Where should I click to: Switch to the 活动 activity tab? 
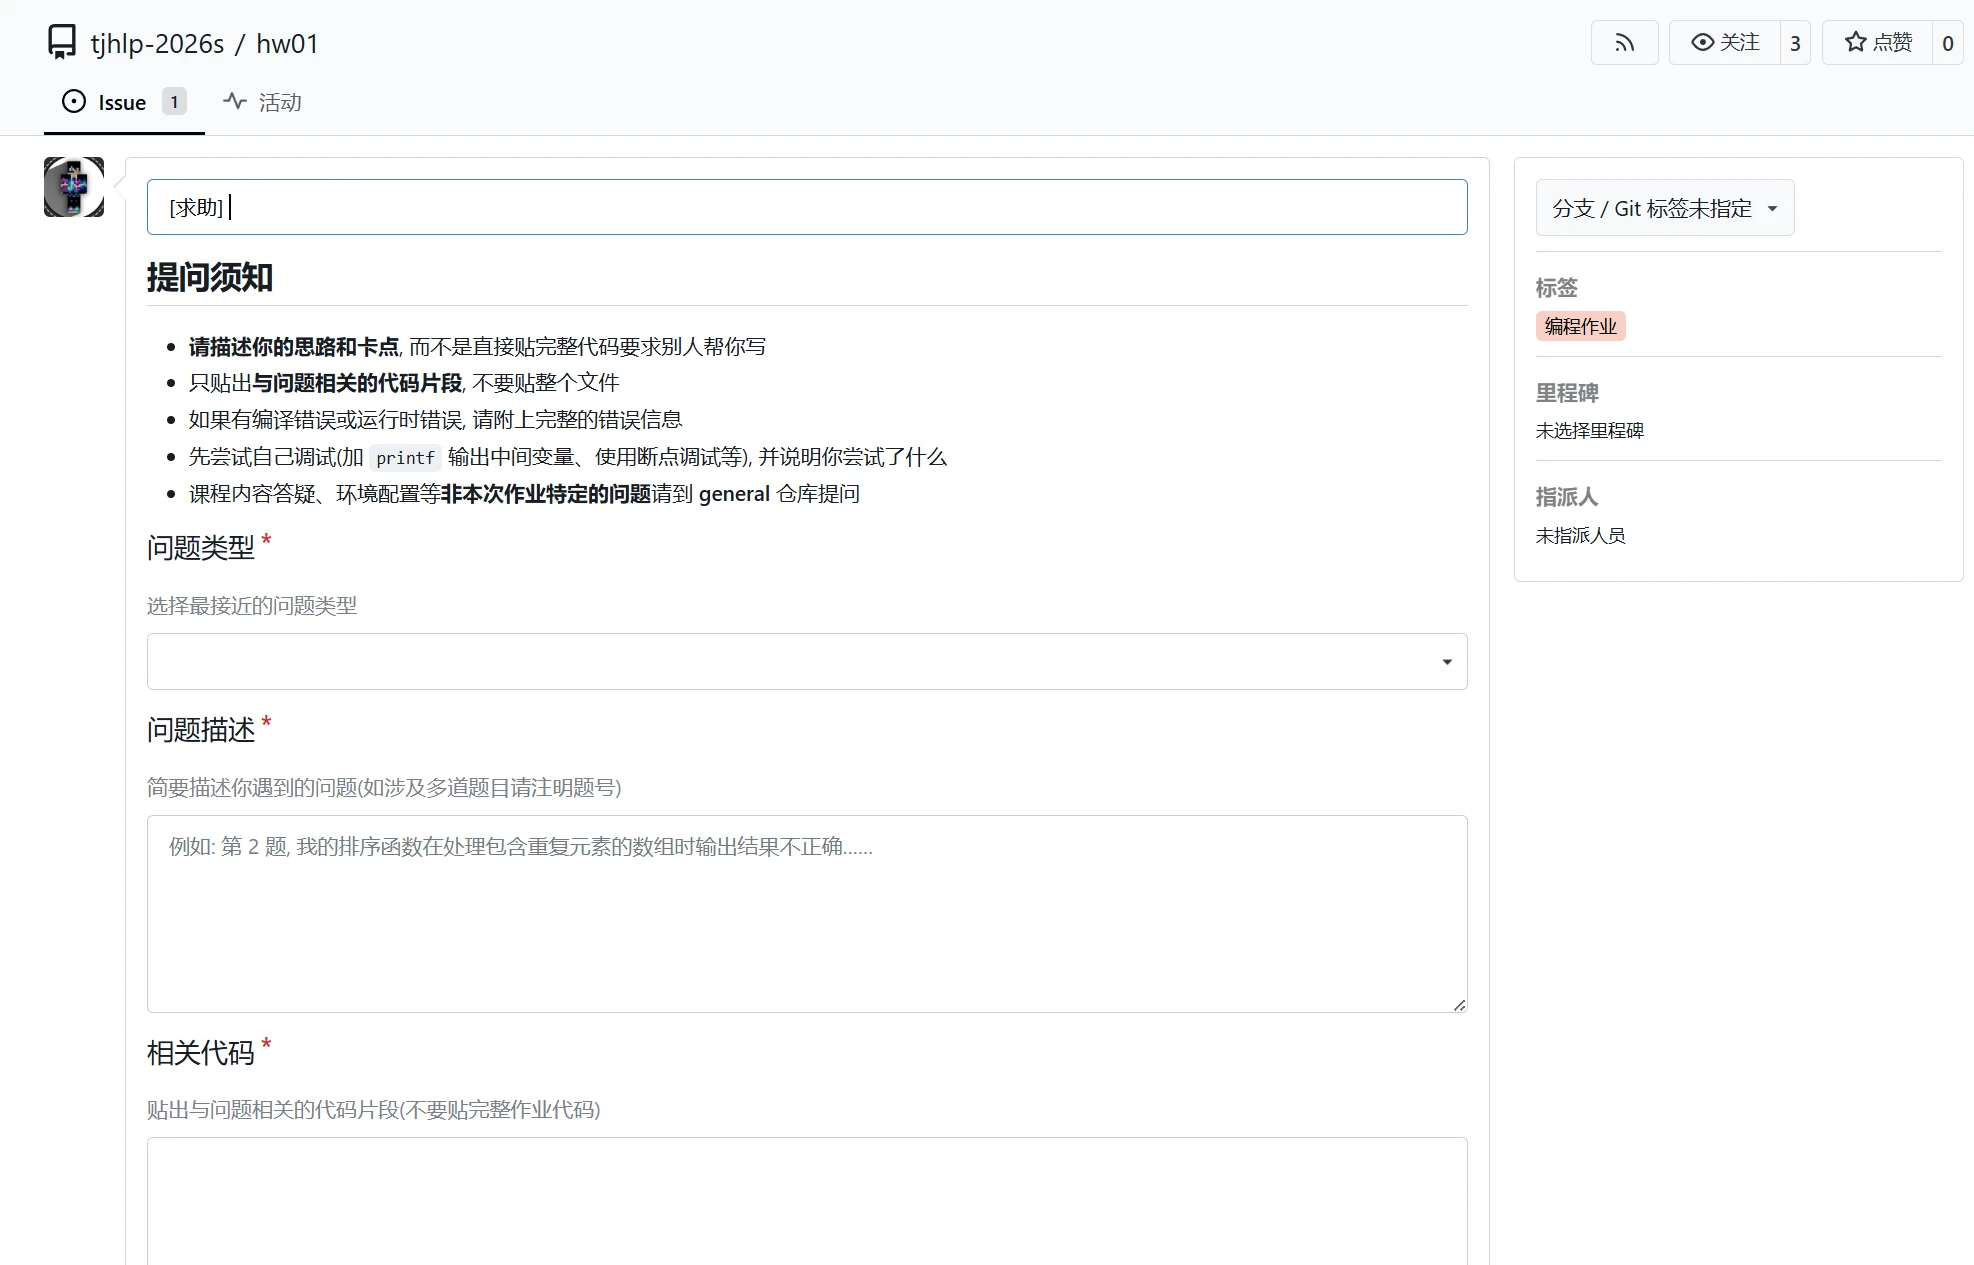[x=262, y=102]
